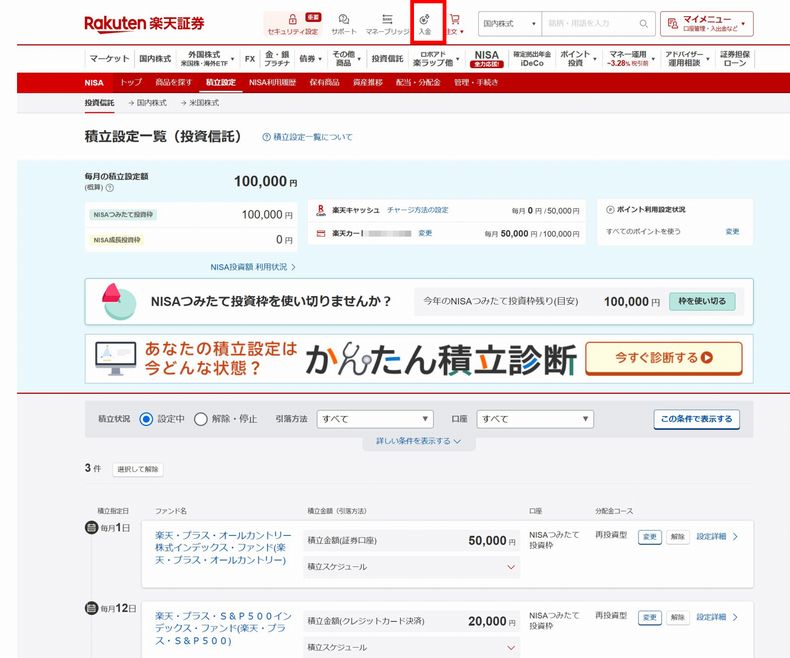
Task: Click the help icon beside 概算
Action: coord(110,187)
